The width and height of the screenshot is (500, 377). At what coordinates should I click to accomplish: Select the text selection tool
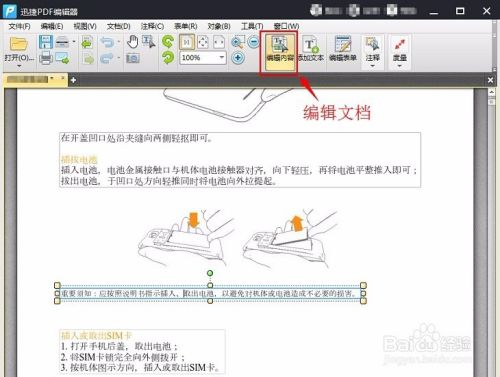[x=149, y=42]
